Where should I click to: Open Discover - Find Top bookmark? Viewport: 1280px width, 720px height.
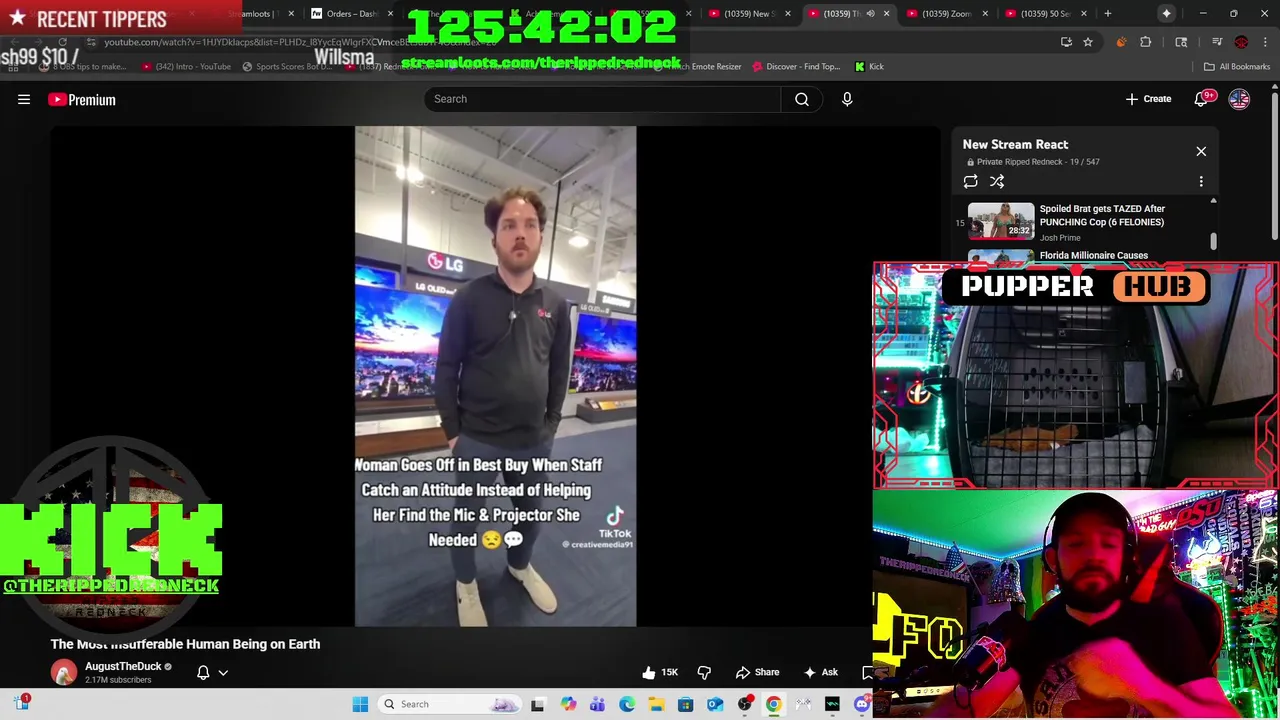point(796,66)
